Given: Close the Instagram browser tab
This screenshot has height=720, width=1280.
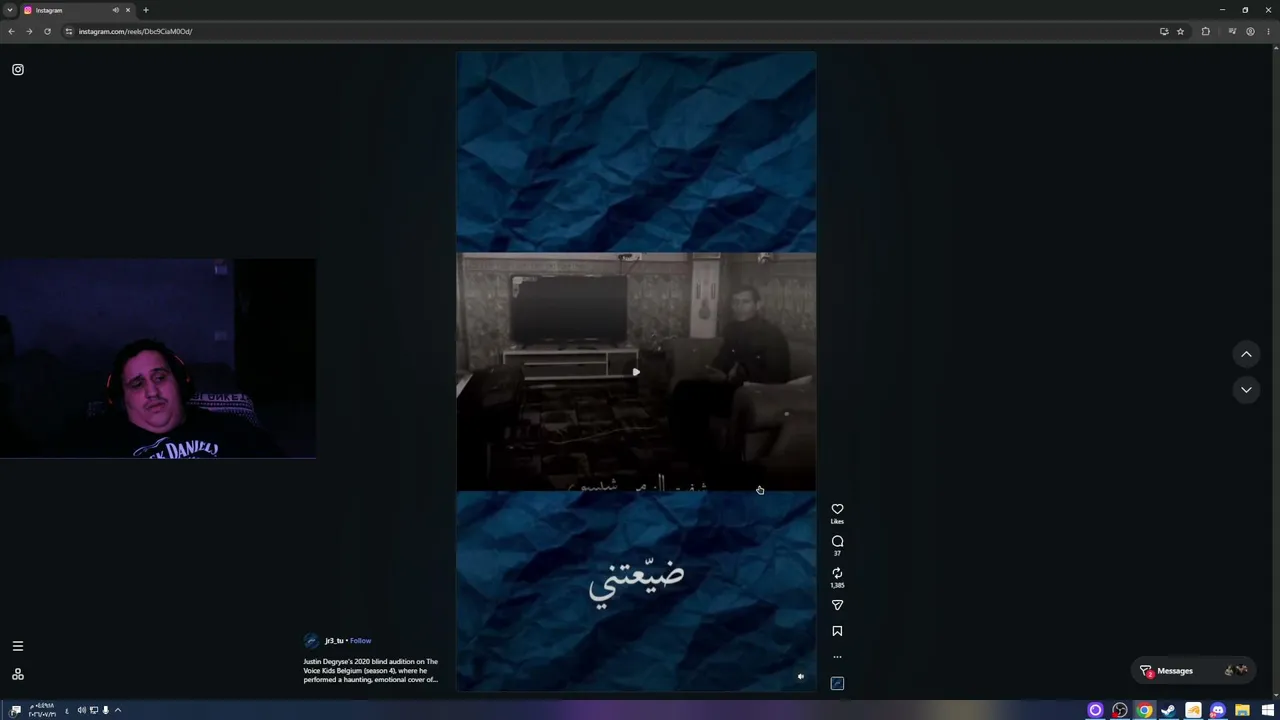Looking at the screenshot, I should pos(128,10).
